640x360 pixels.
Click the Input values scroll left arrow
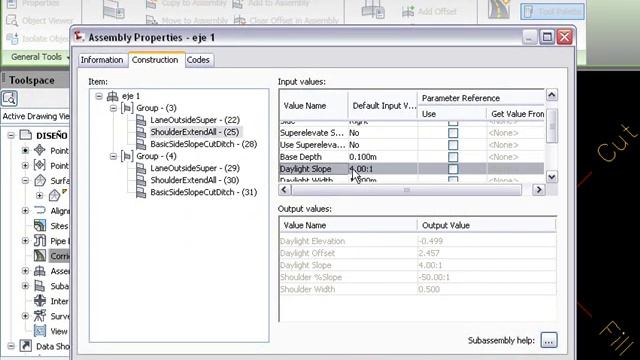tap(284, 190)
